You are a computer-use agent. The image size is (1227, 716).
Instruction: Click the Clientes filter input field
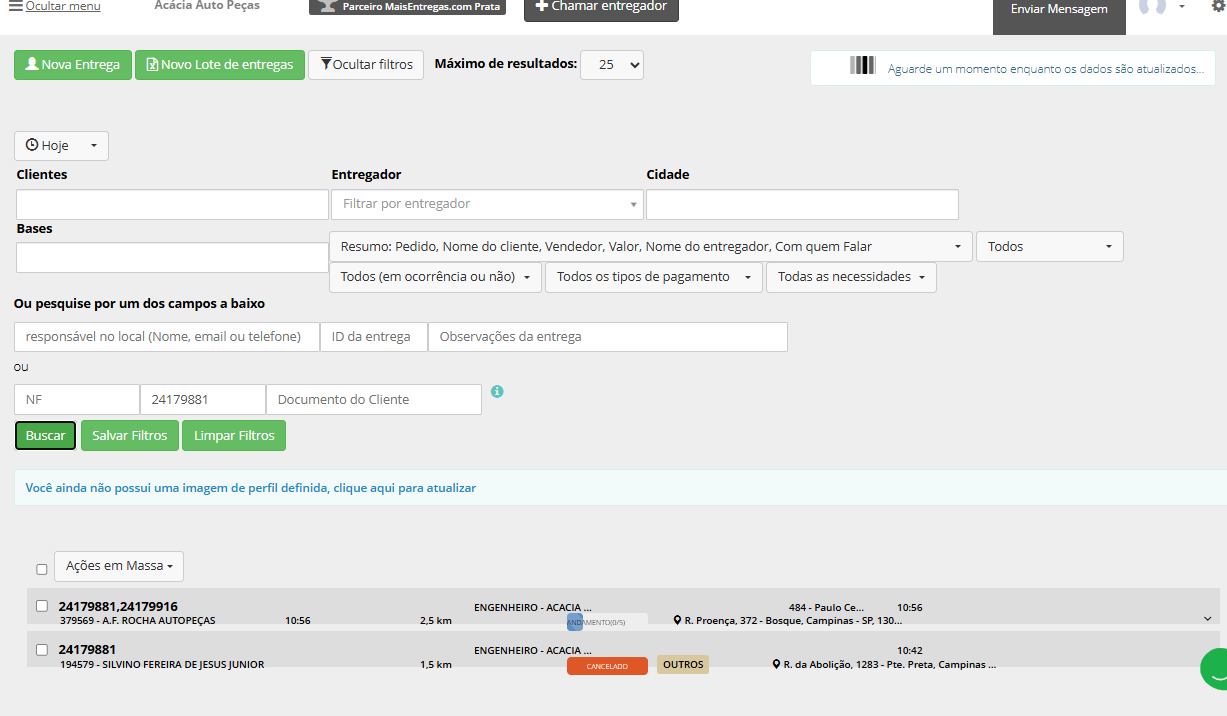coord(172,205)
